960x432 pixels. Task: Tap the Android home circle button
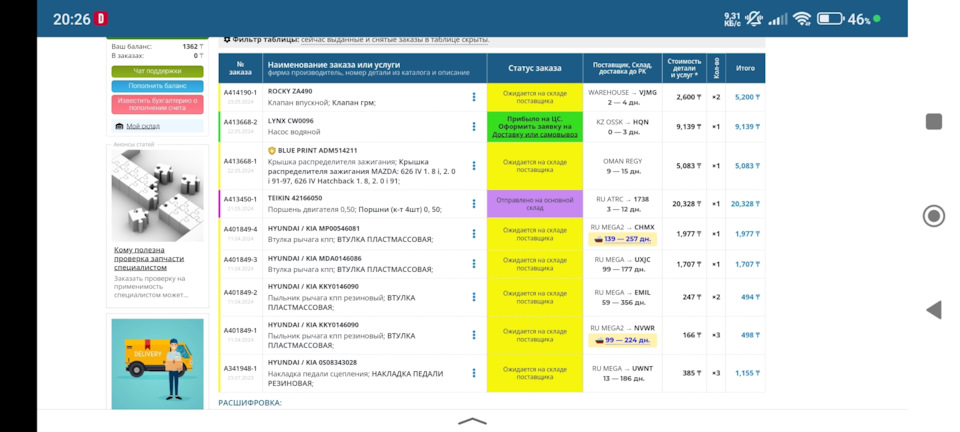[934, 216]
